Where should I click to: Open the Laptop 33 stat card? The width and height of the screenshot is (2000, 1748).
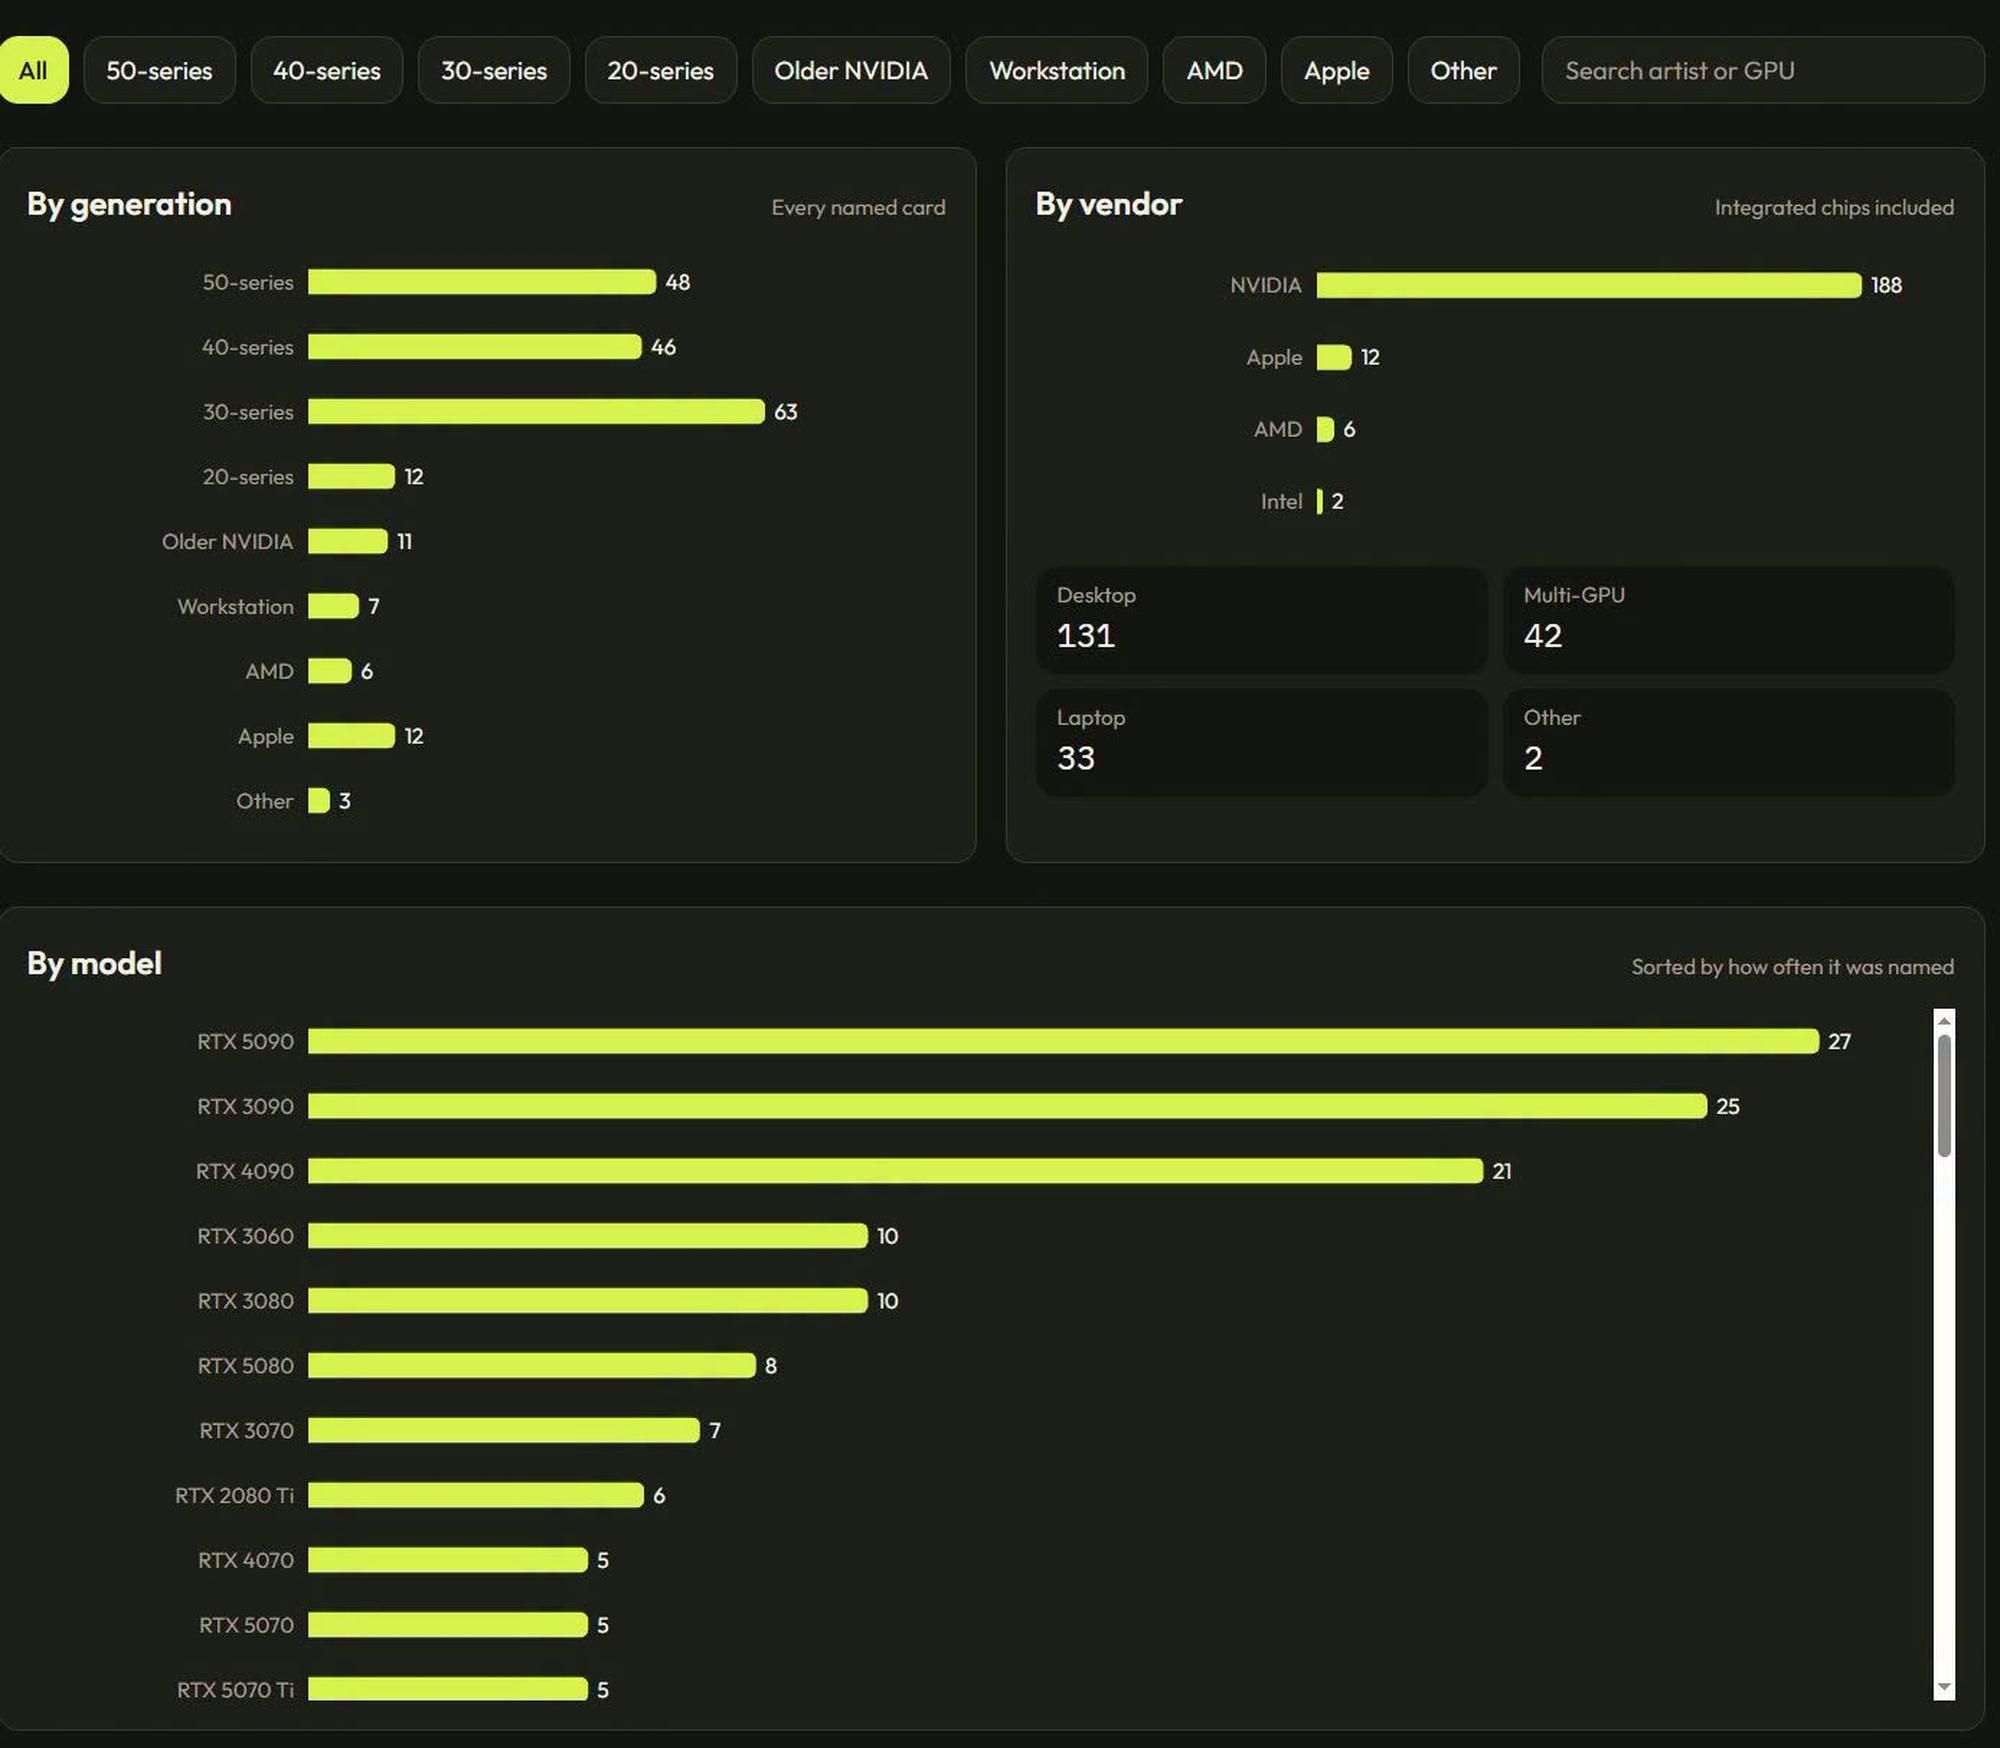pos(1262,742)
